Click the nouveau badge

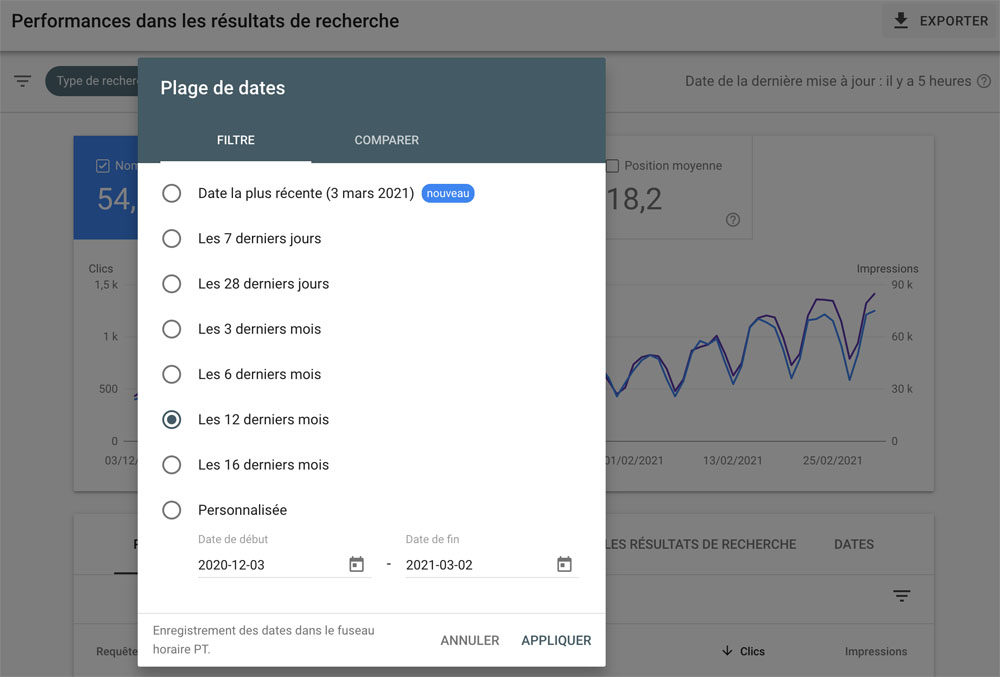[448, 193]
